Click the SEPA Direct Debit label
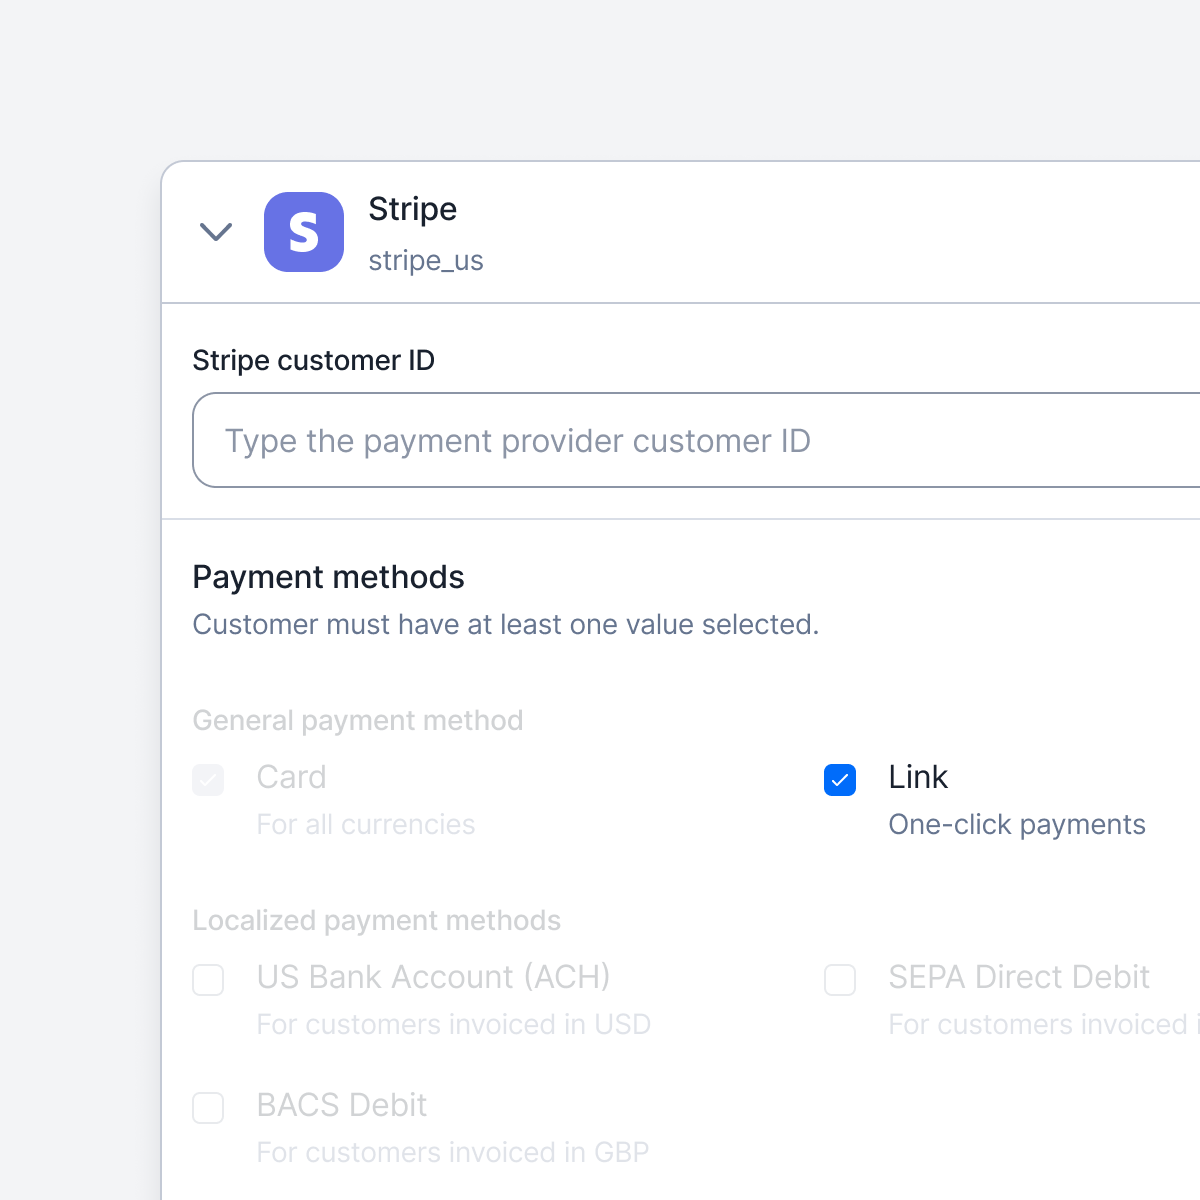 (x=1019, y=977)
